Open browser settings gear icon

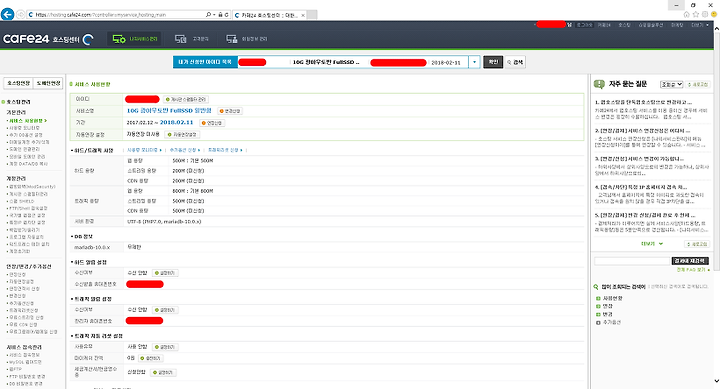[705, 15]
